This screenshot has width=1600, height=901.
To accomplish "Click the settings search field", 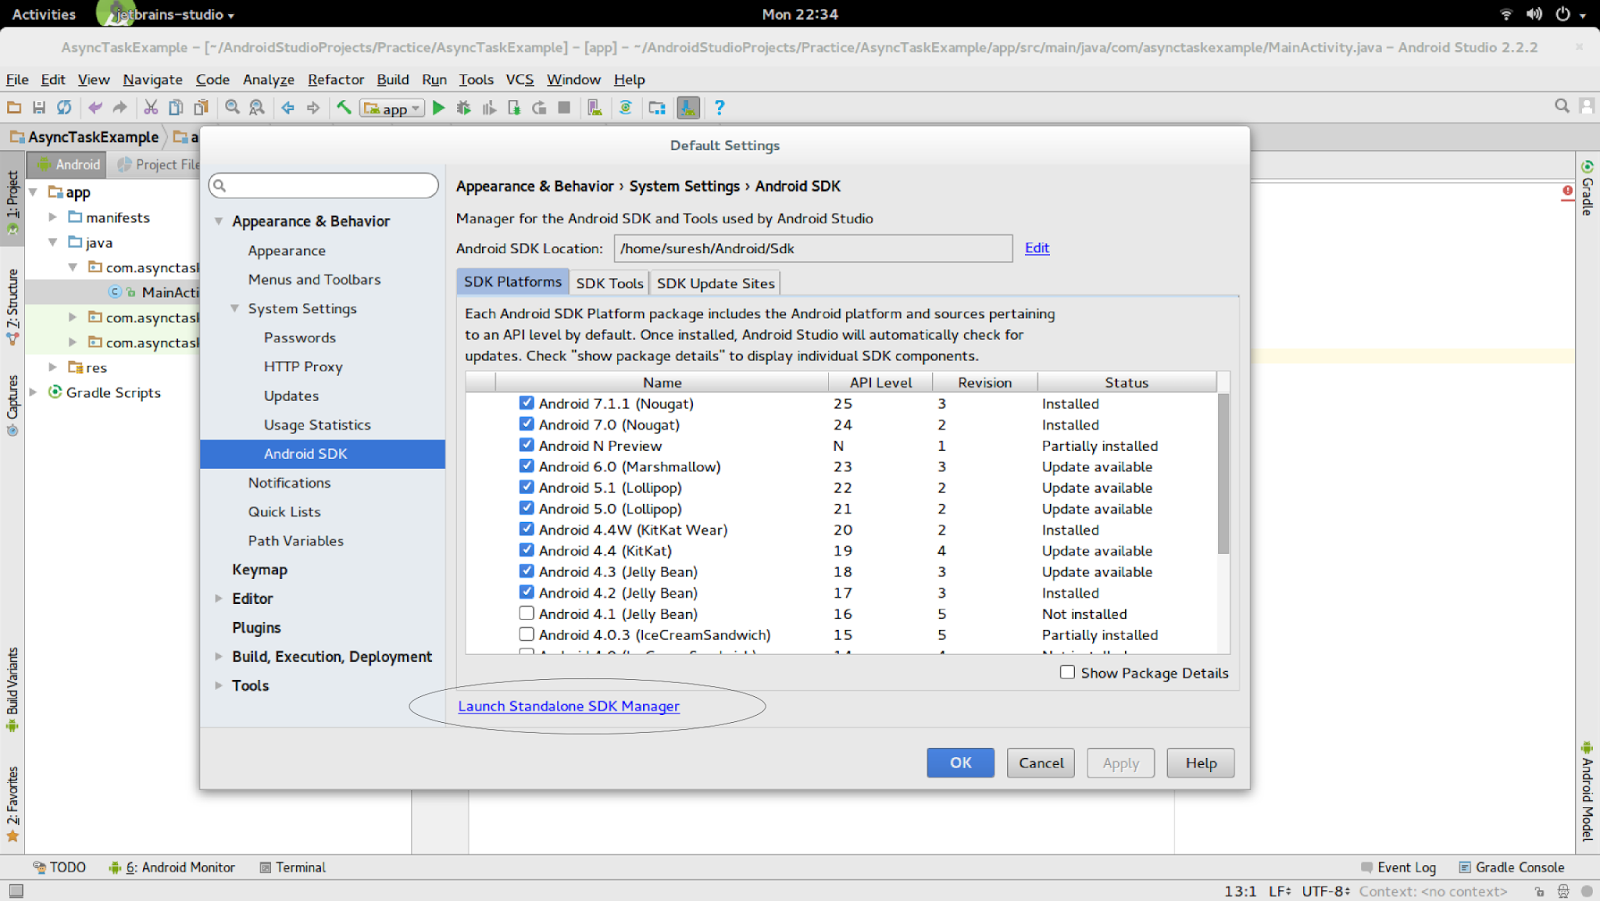I will tap(322, 185).
